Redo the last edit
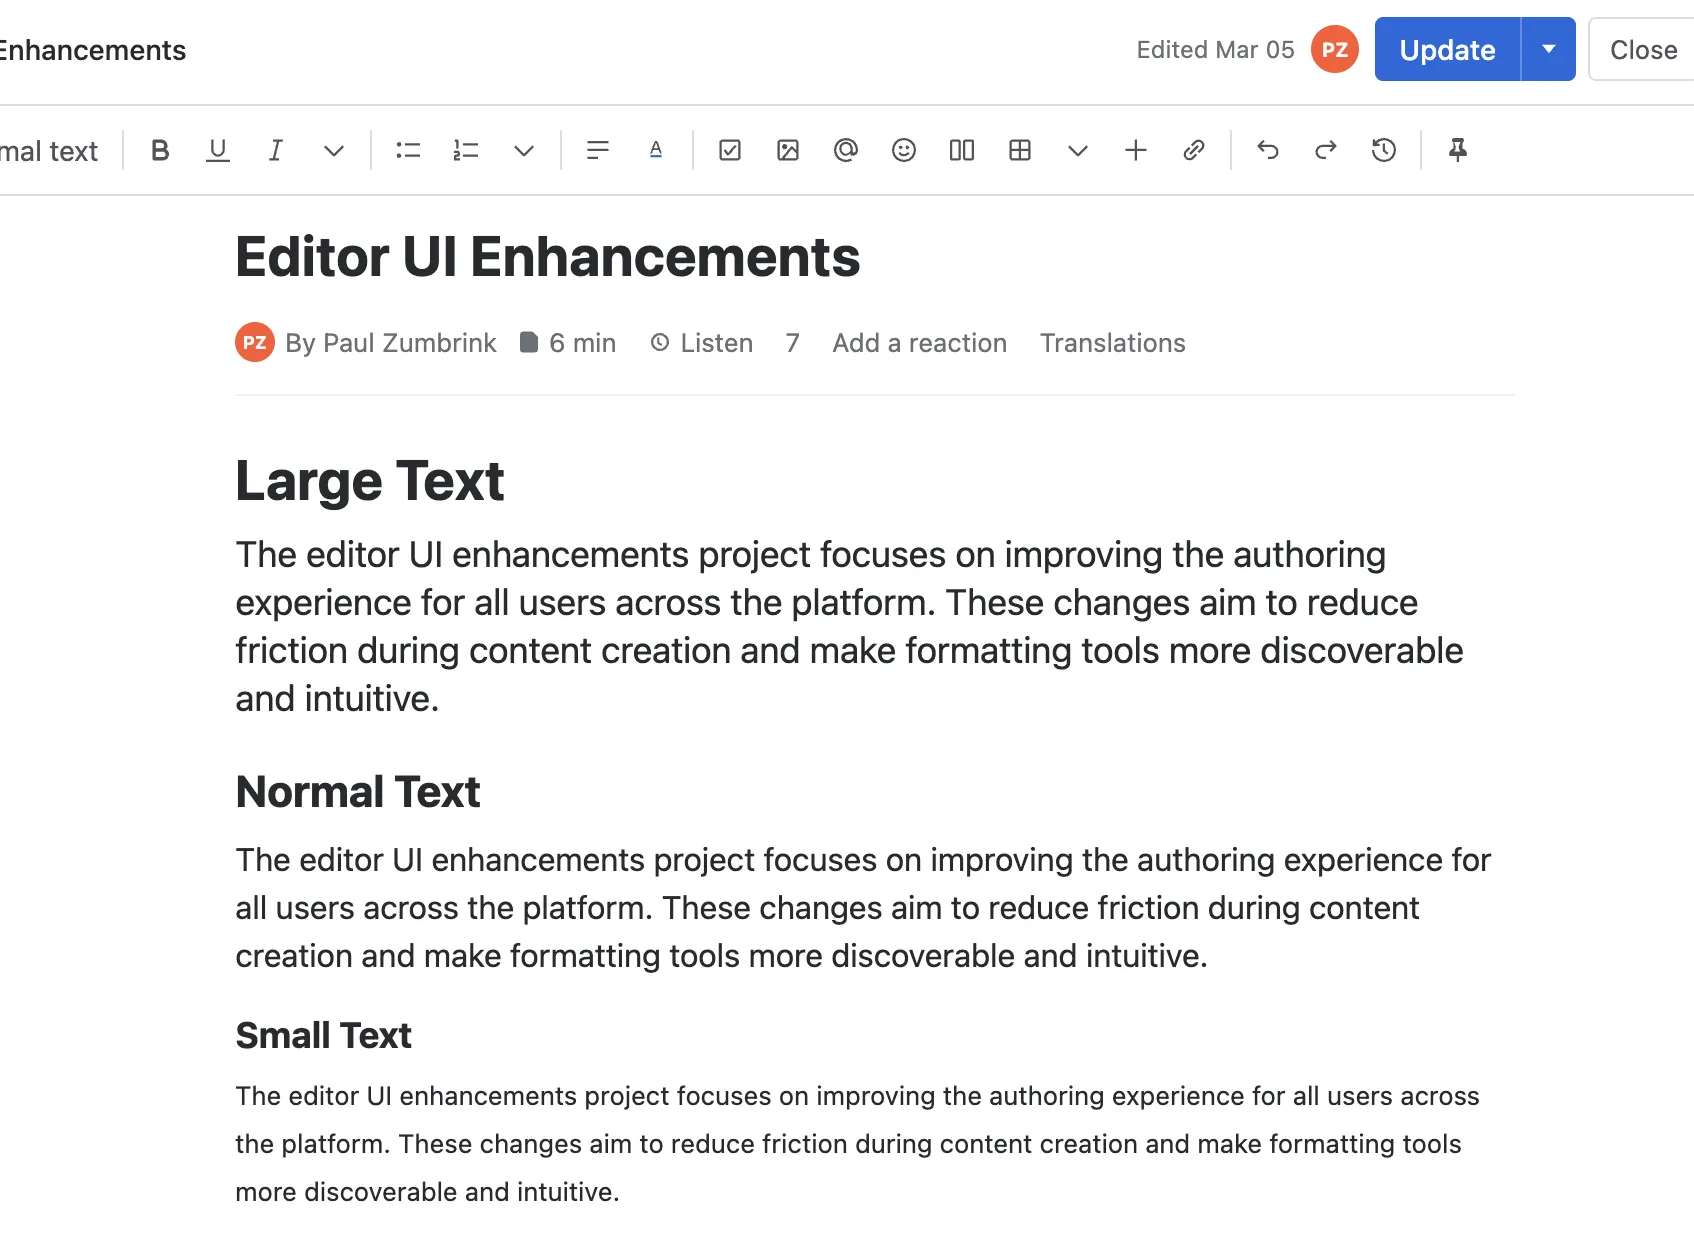This screenshot has height=1250, width=1694. coord(1326,151)
